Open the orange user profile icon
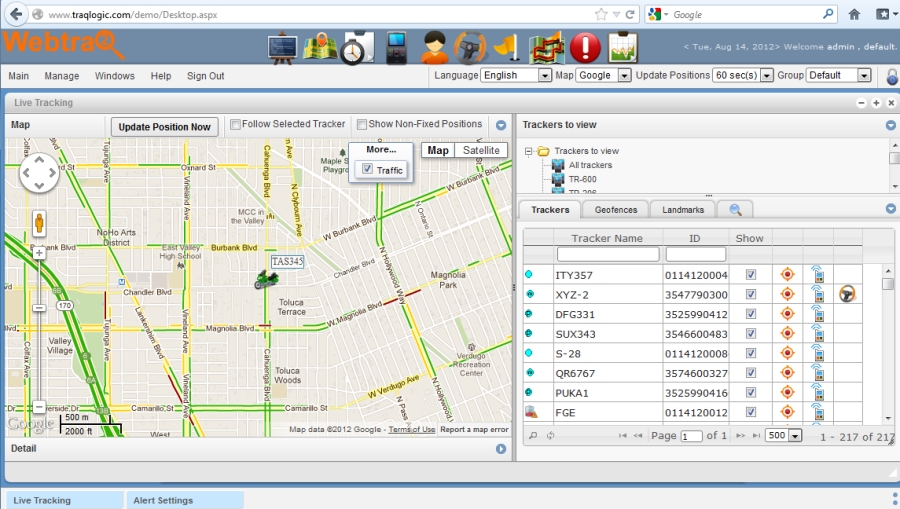Viewport: 900px width, 509px height. tap(435, 48)
